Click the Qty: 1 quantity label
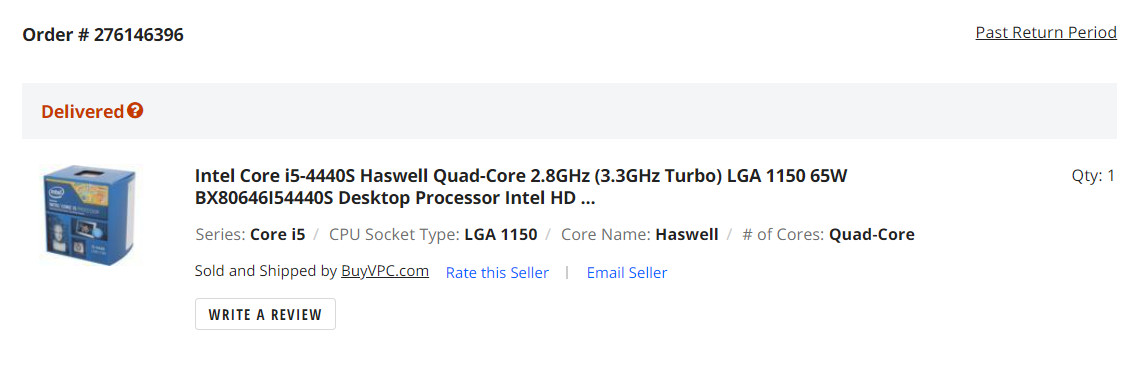Screen dimensions: 1126x377 (1094, 176)
